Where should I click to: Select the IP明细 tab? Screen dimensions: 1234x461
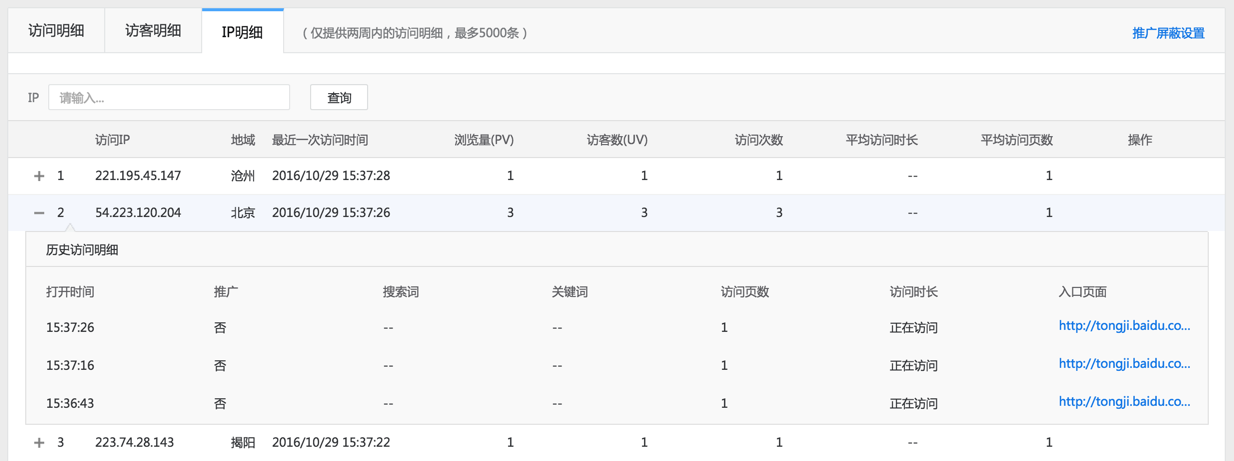click(242, 32)
